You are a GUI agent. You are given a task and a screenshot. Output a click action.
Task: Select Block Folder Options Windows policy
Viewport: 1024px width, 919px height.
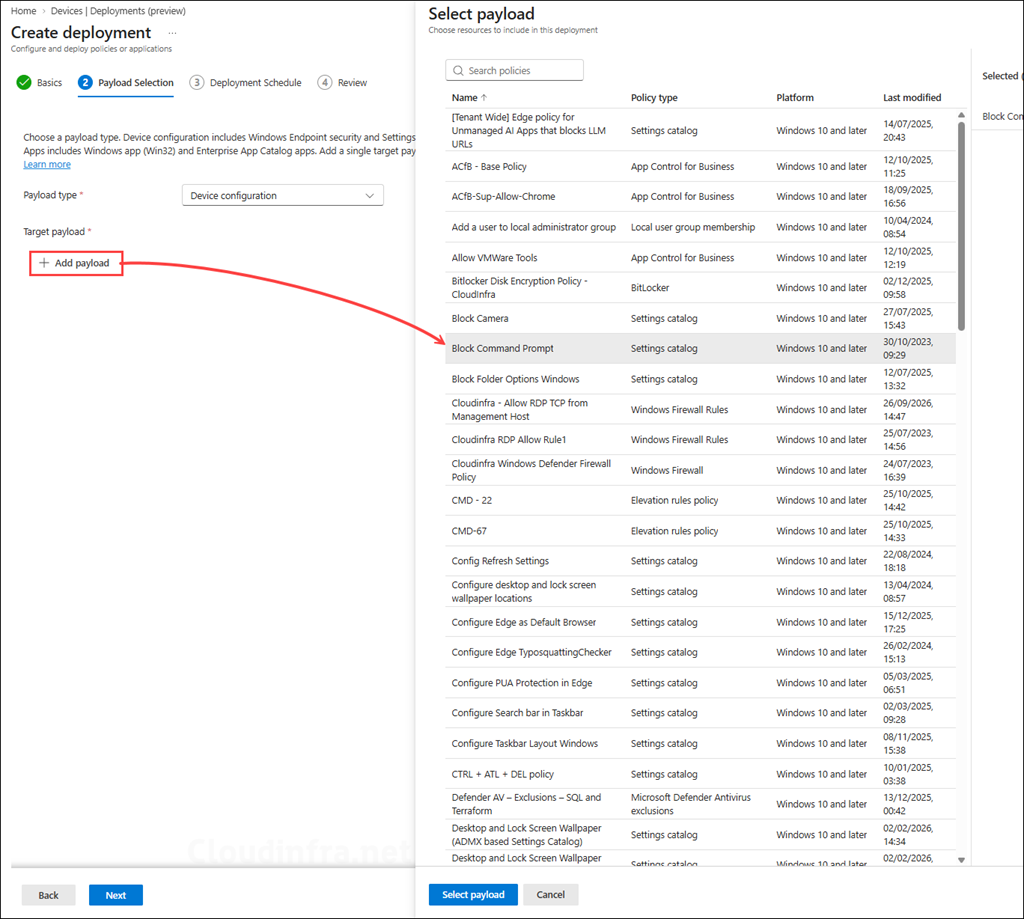(x=700, y=379)
